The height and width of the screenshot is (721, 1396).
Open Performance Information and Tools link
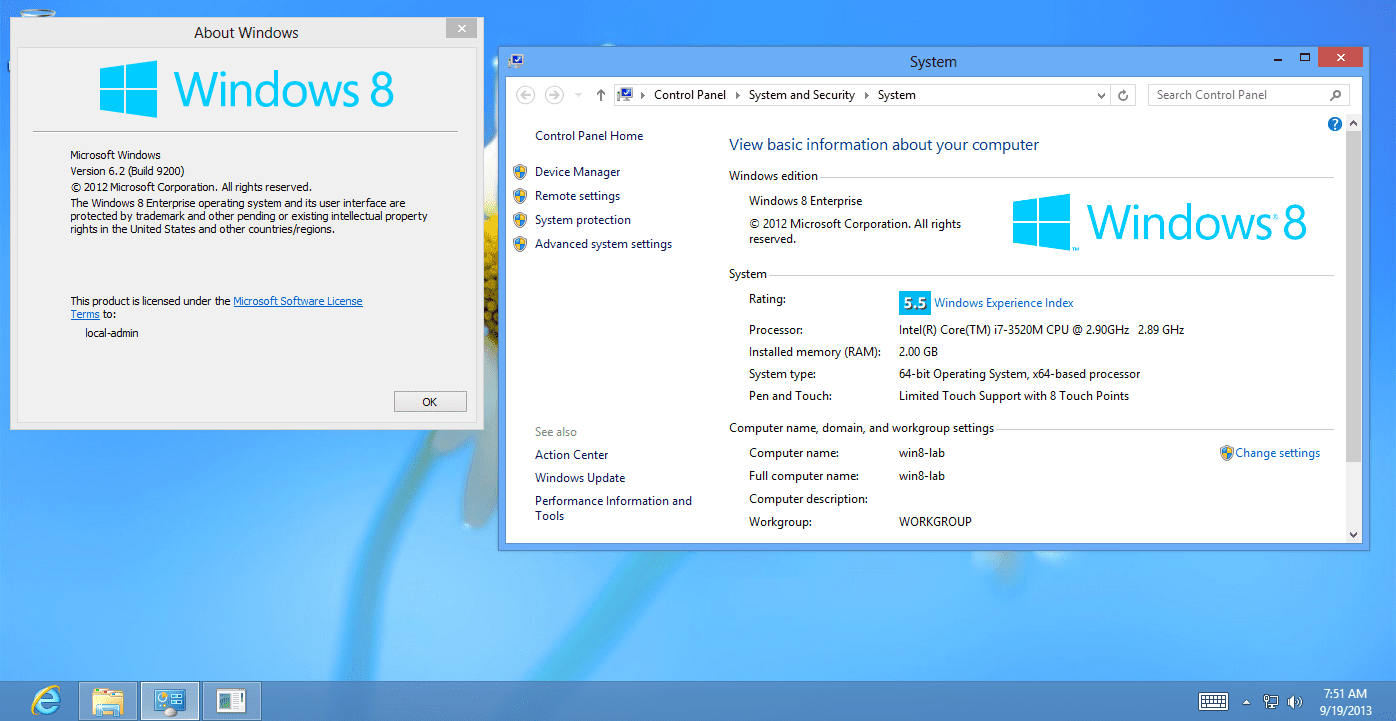pyautogui.click(x=613, y=508)
